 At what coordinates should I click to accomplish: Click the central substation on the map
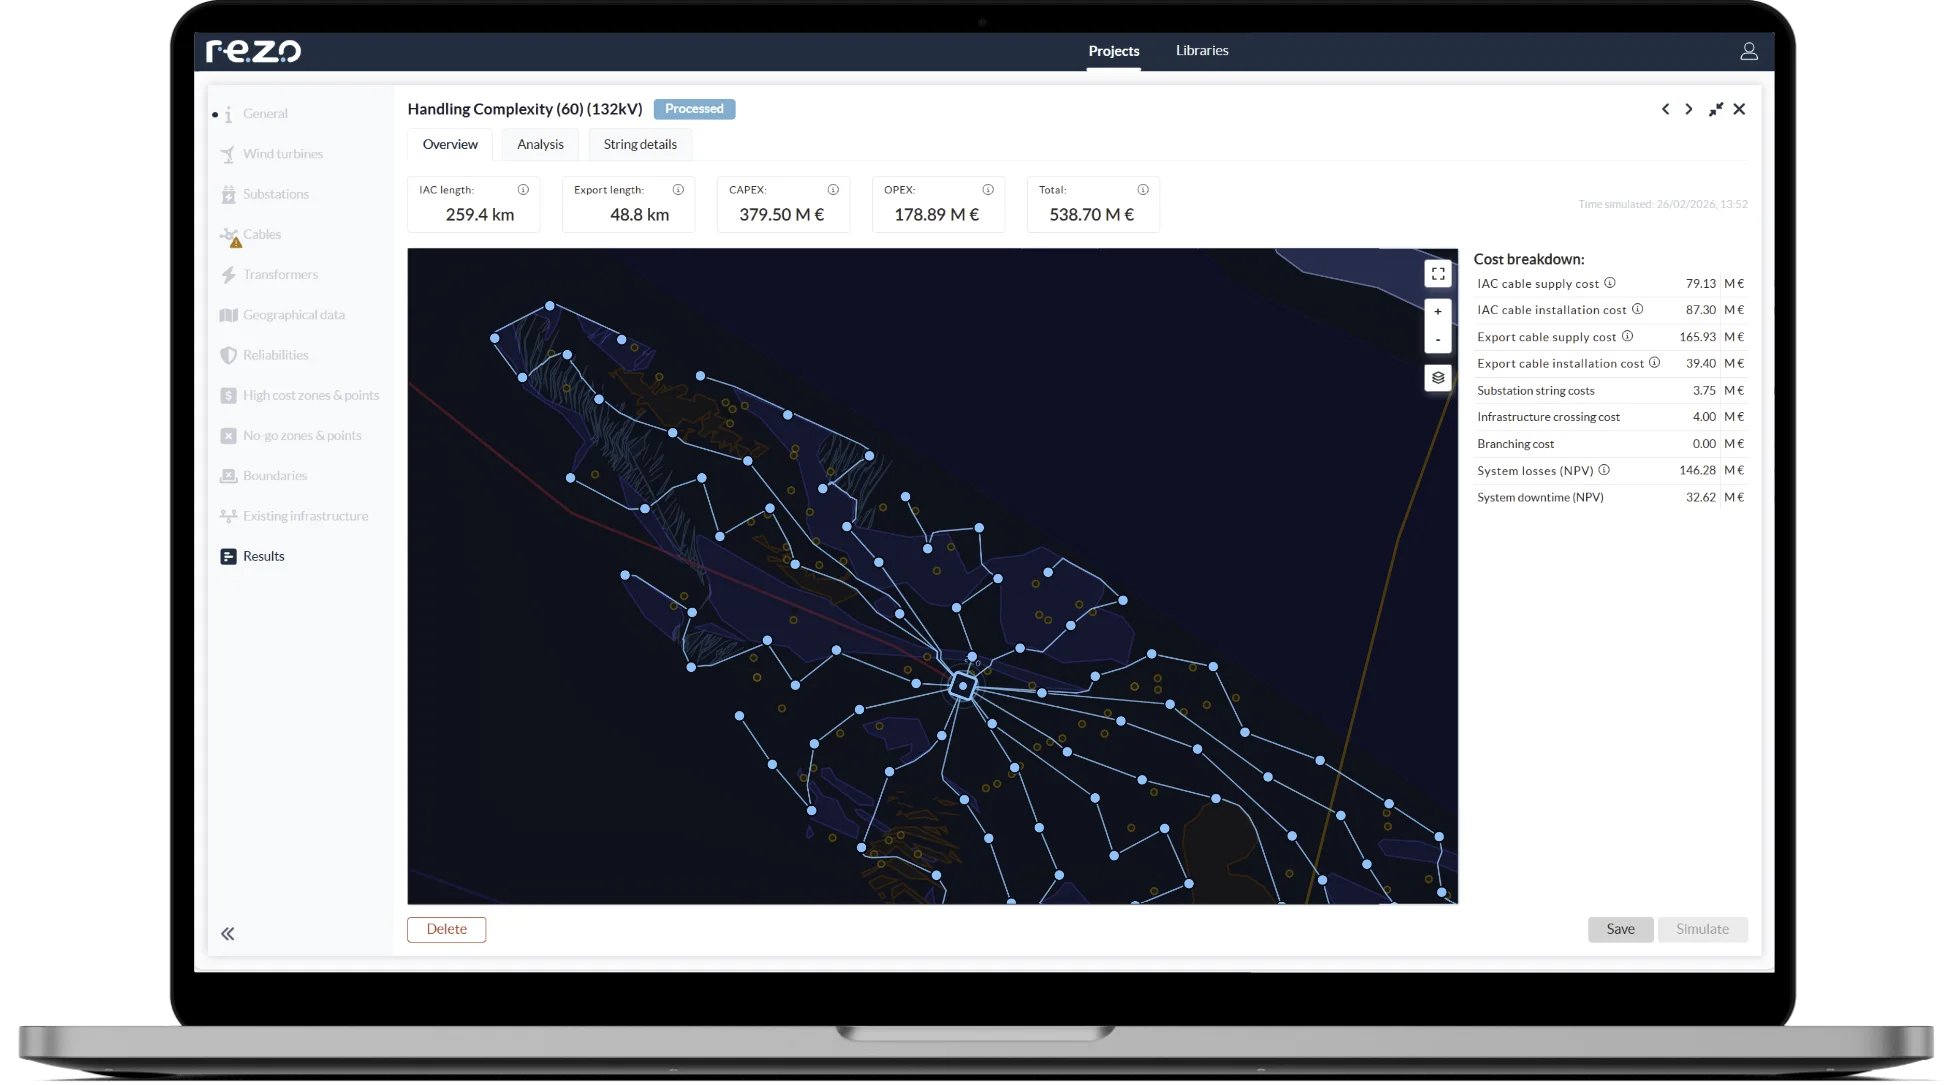point(962,686)
